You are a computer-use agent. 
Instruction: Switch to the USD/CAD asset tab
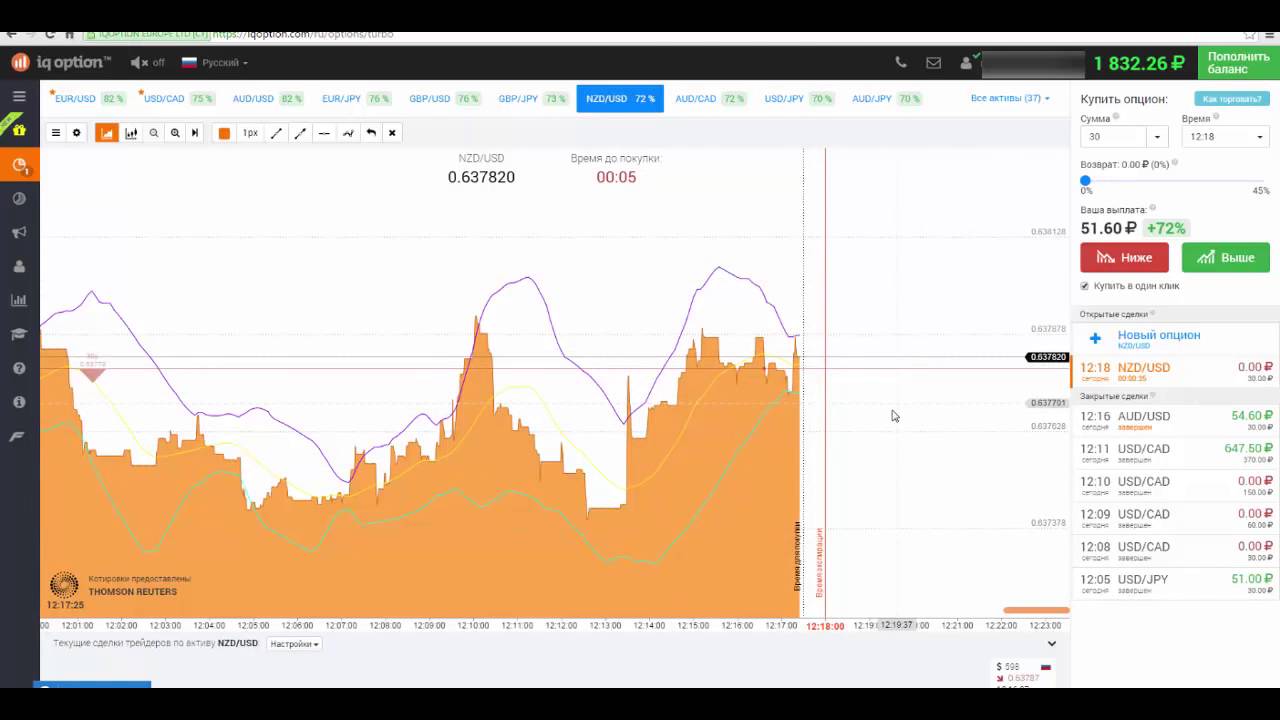(177, 99)
